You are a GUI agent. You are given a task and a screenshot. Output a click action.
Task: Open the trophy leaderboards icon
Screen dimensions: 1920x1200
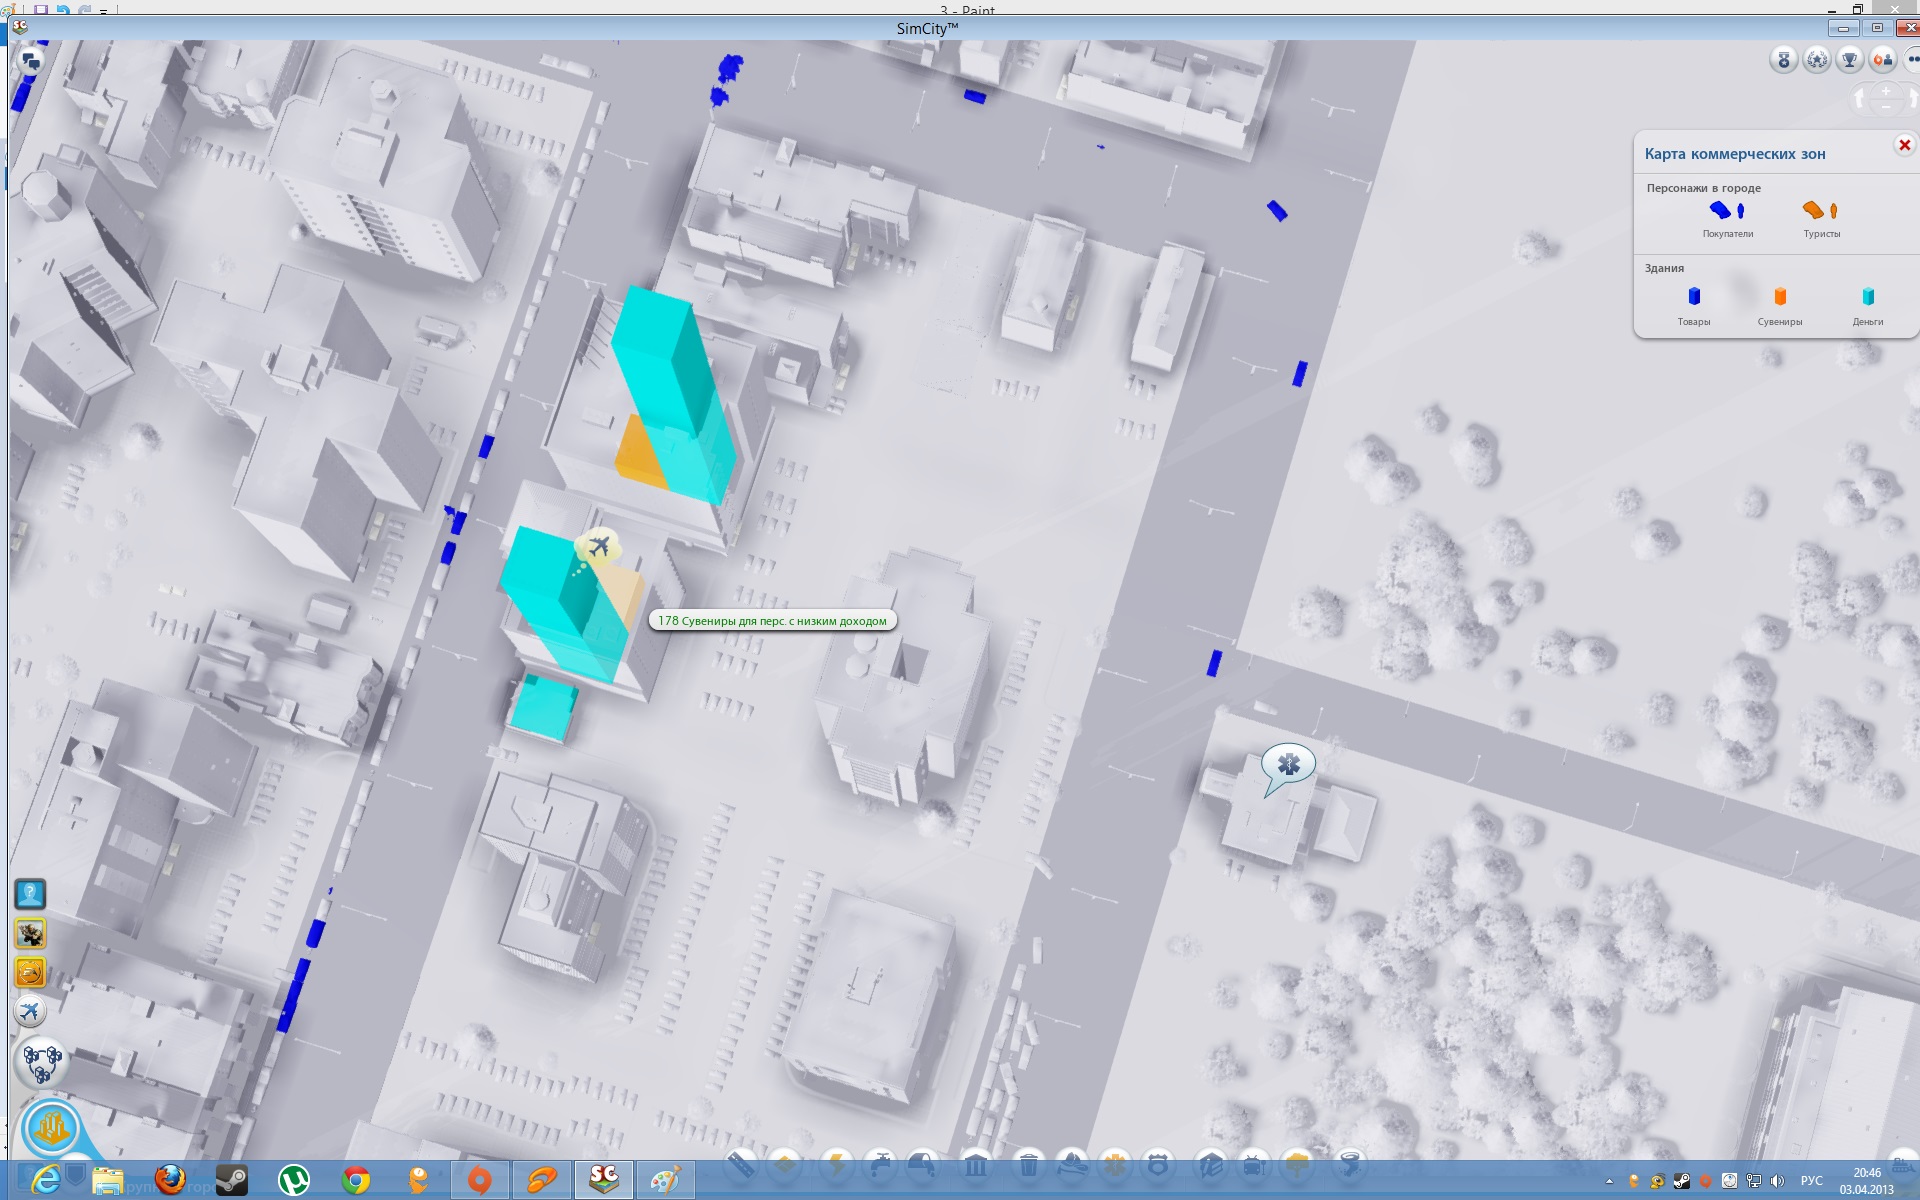pyautogui.click(x=1850, y=60)
